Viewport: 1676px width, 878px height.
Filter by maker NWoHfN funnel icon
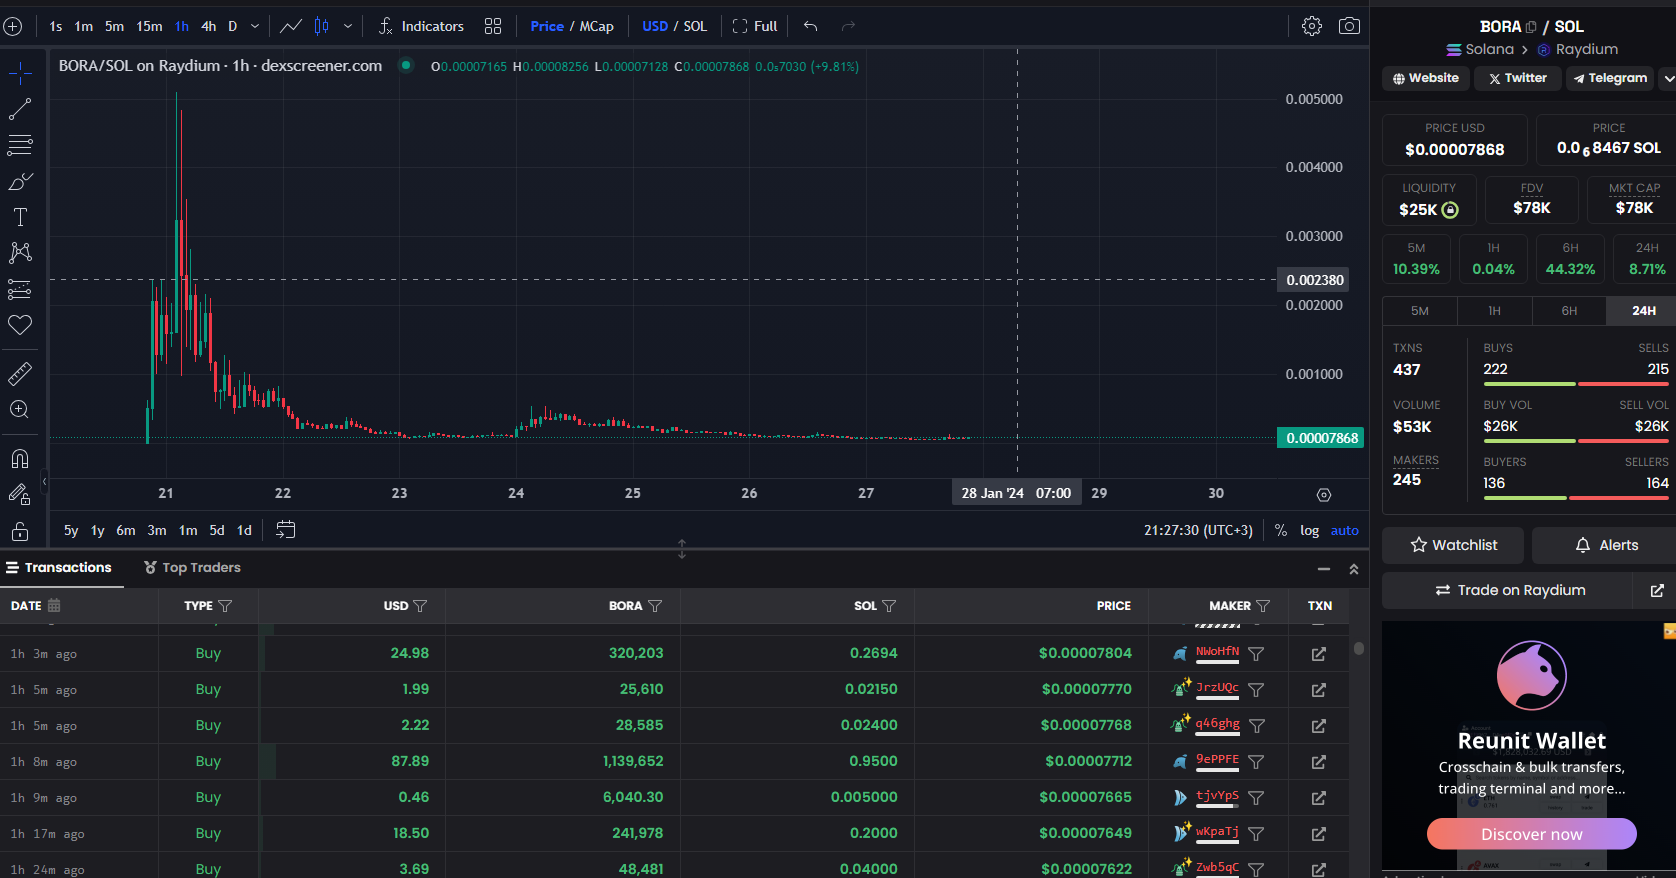1256,654
